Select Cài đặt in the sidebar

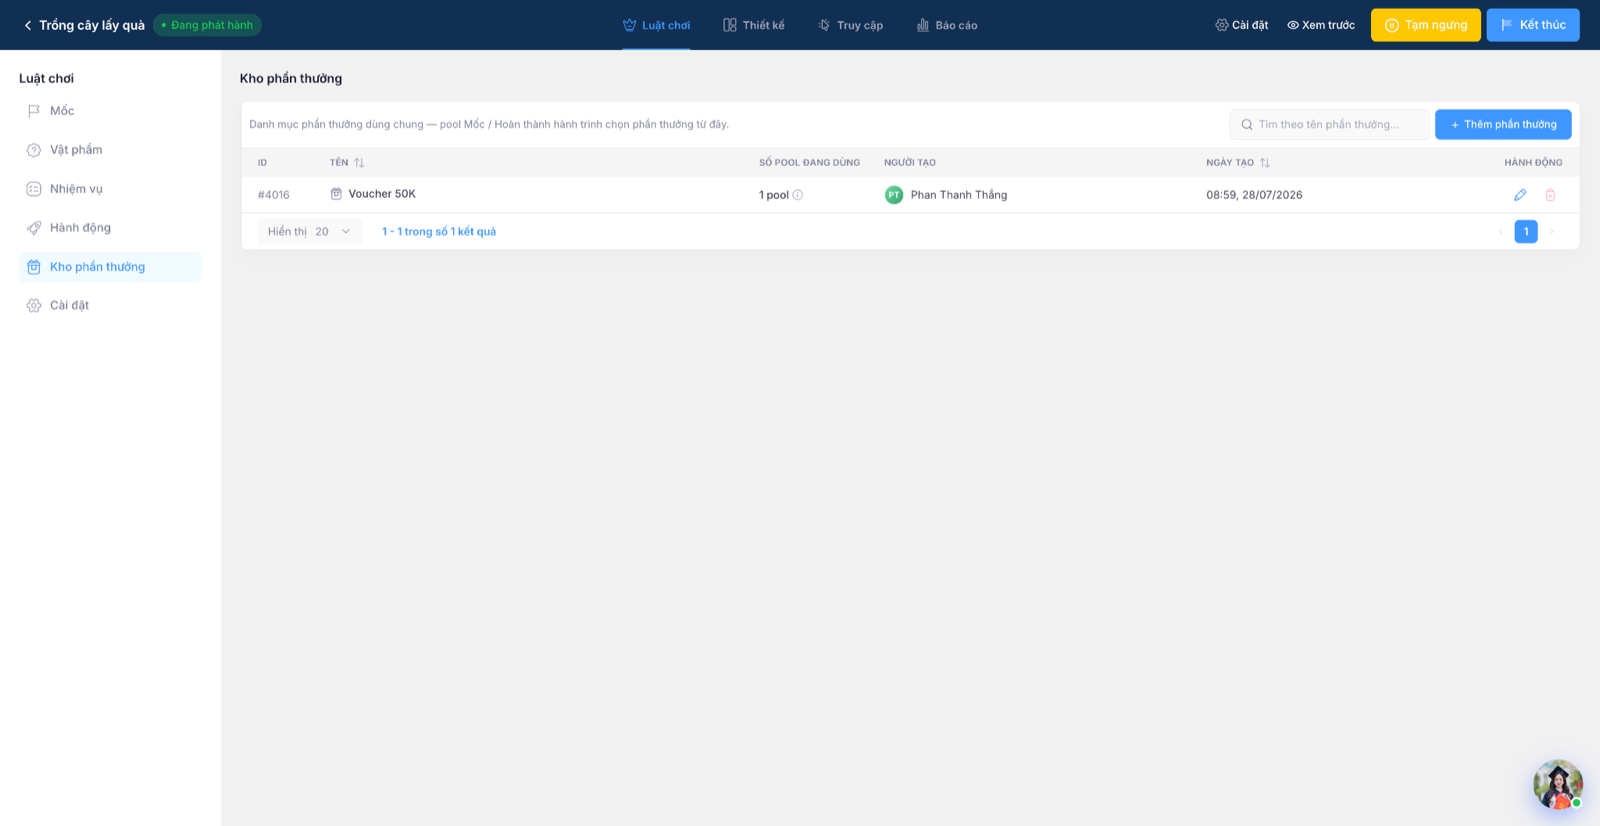pos(110,306)
